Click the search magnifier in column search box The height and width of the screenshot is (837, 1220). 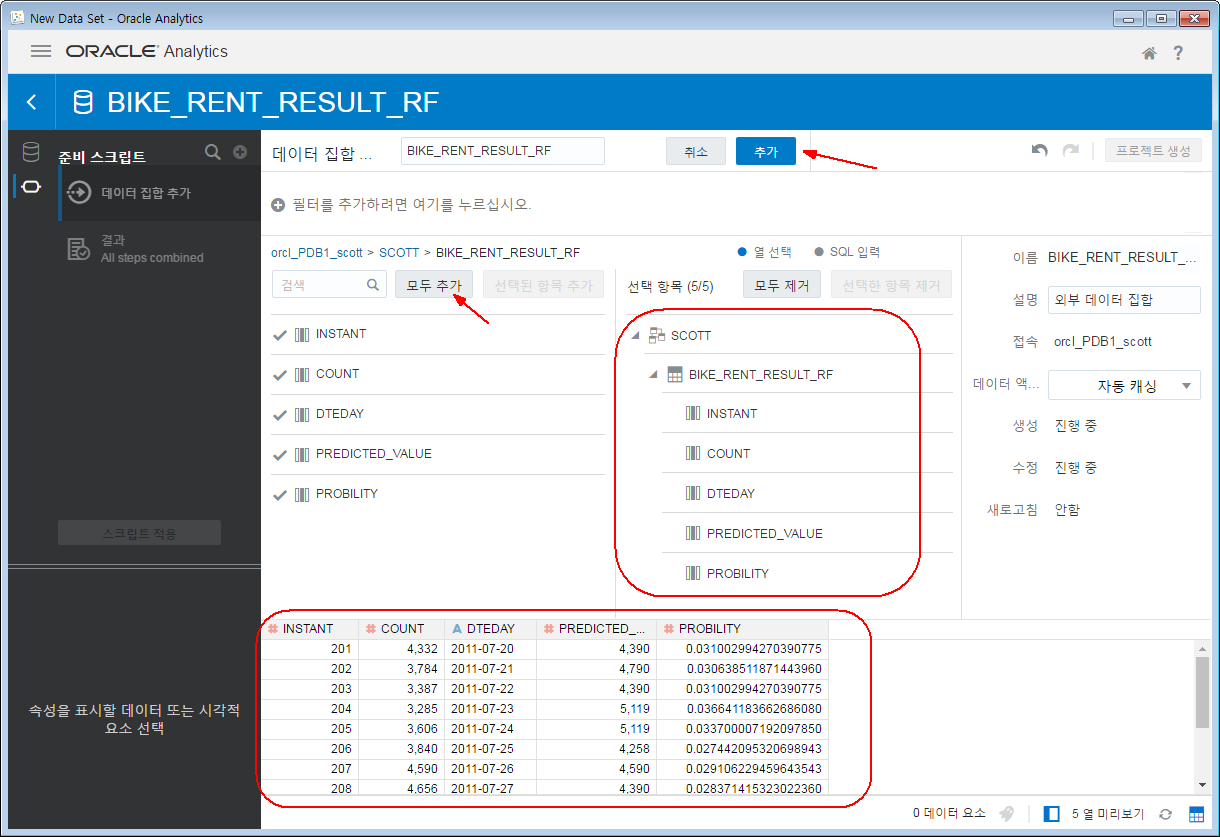click(x=373, y=285)
